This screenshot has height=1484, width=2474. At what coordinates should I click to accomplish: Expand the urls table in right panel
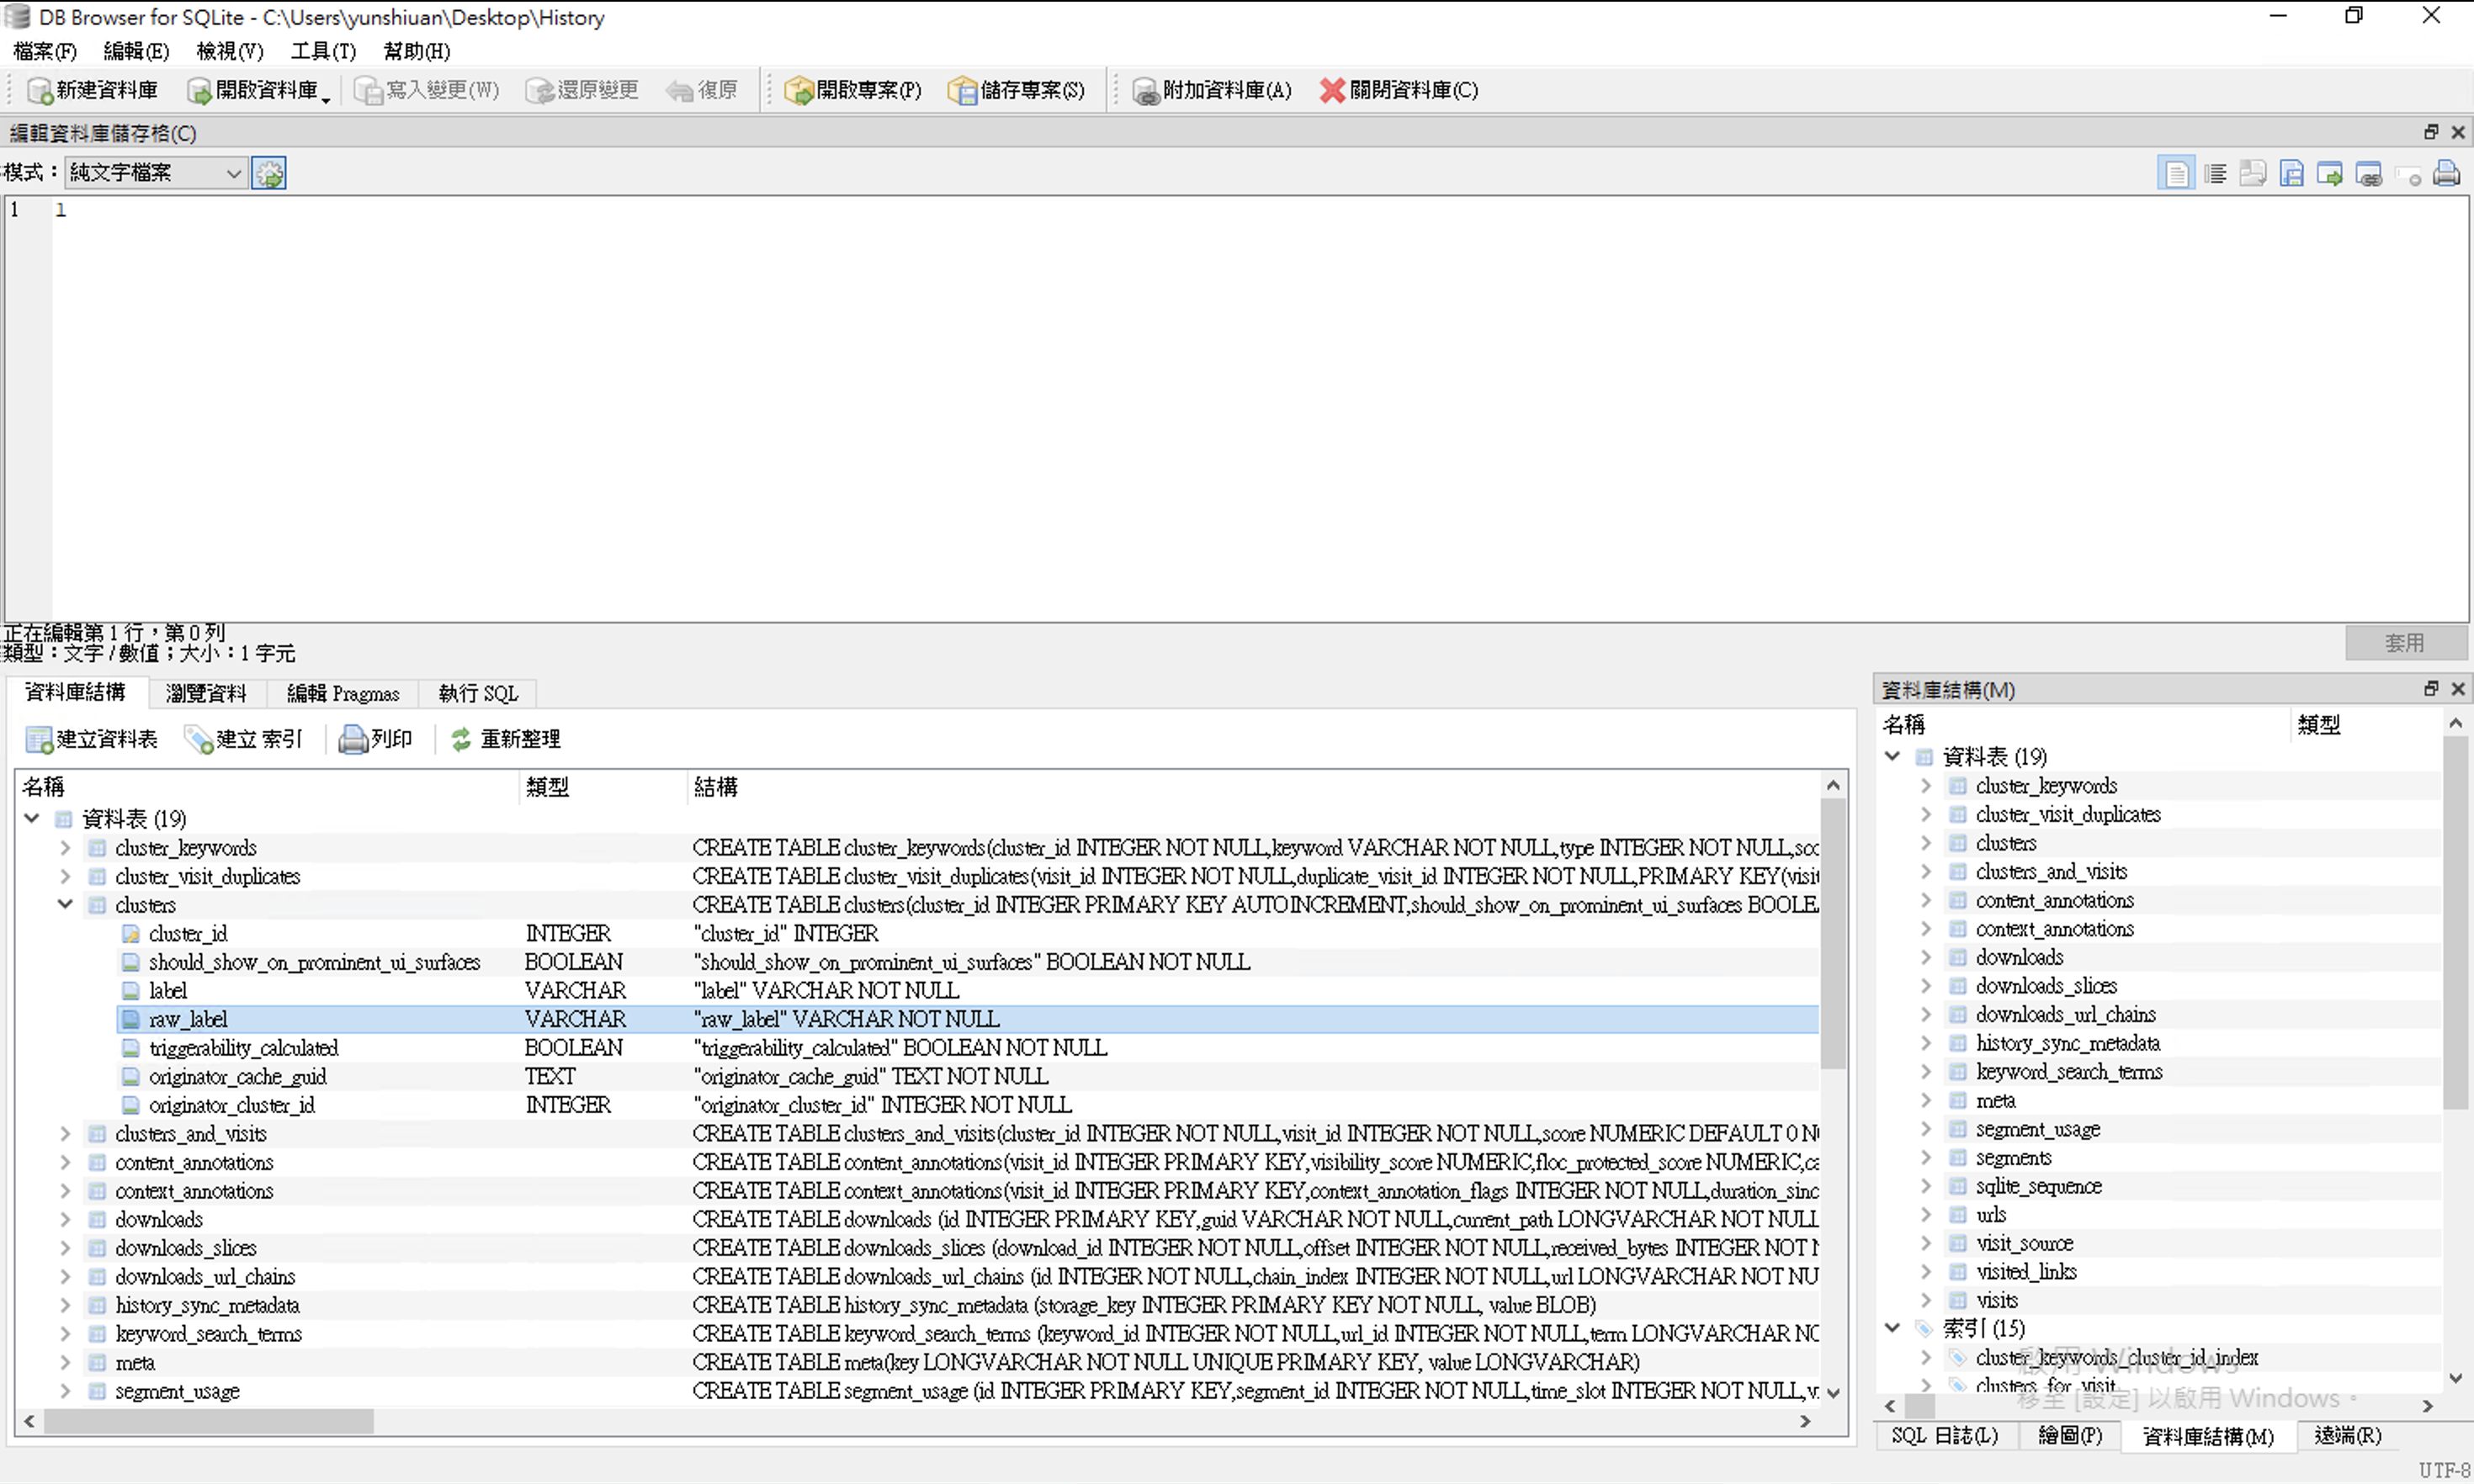tap(1926, 1214)
